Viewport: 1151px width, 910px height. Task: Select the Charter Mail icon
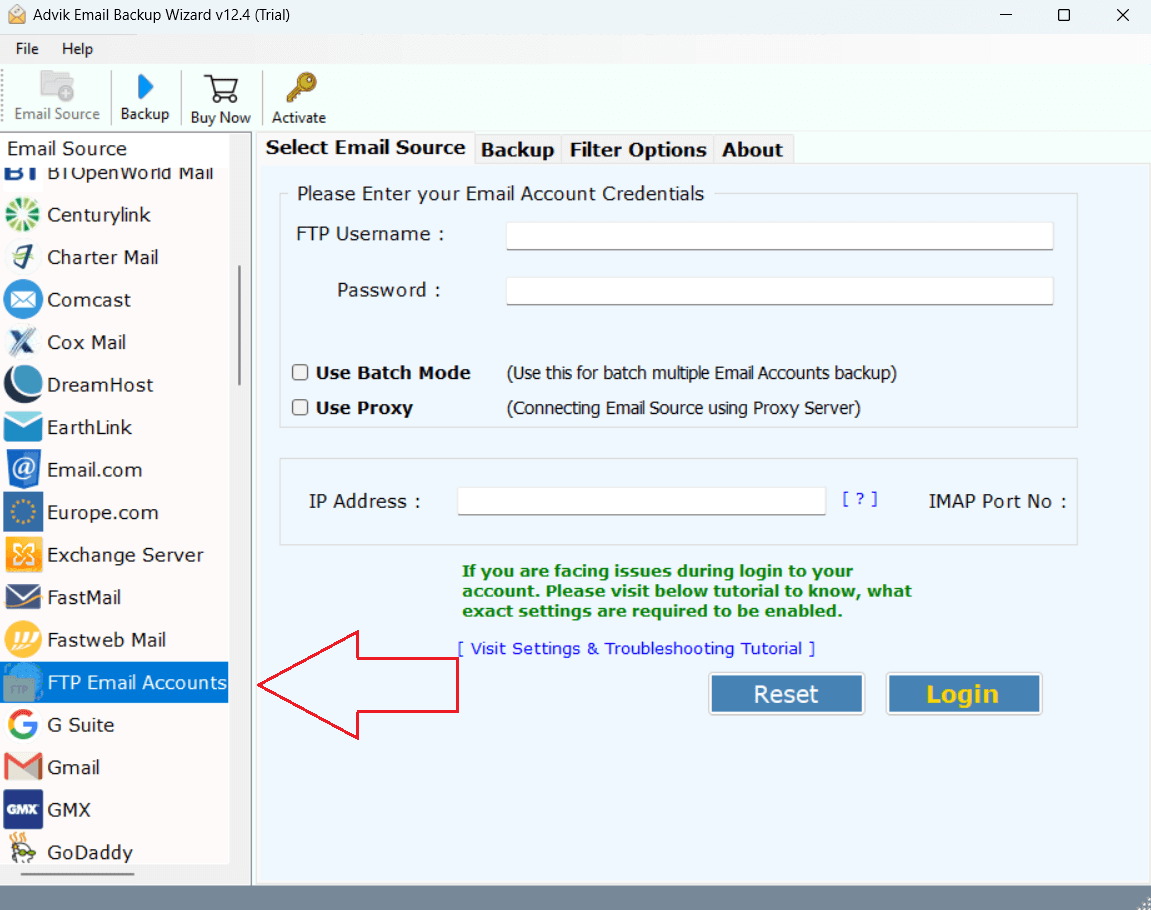22,257
